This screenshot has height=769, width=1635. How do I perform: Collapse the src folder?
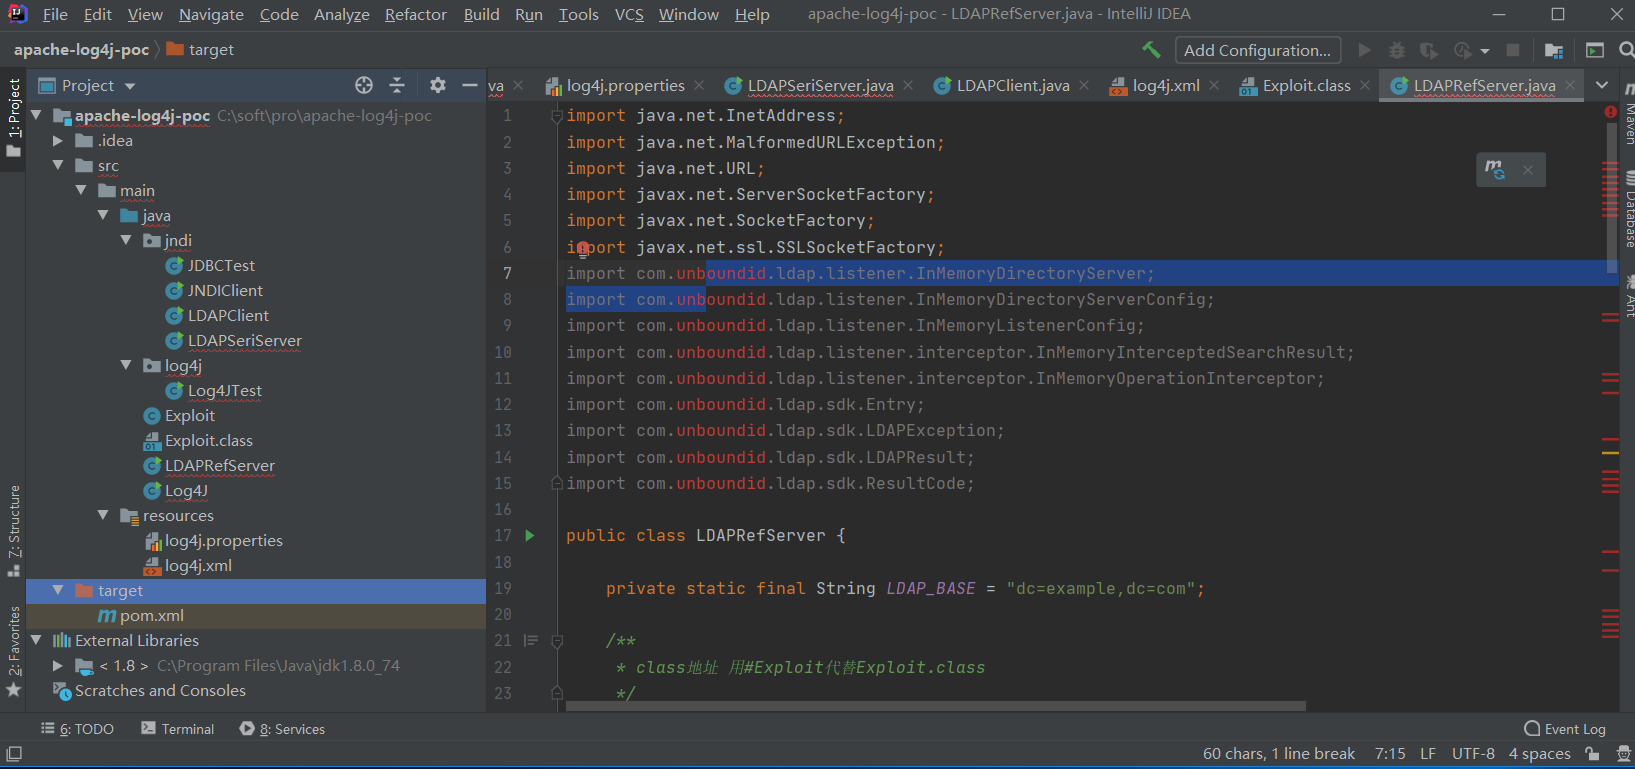click(58, 165)
